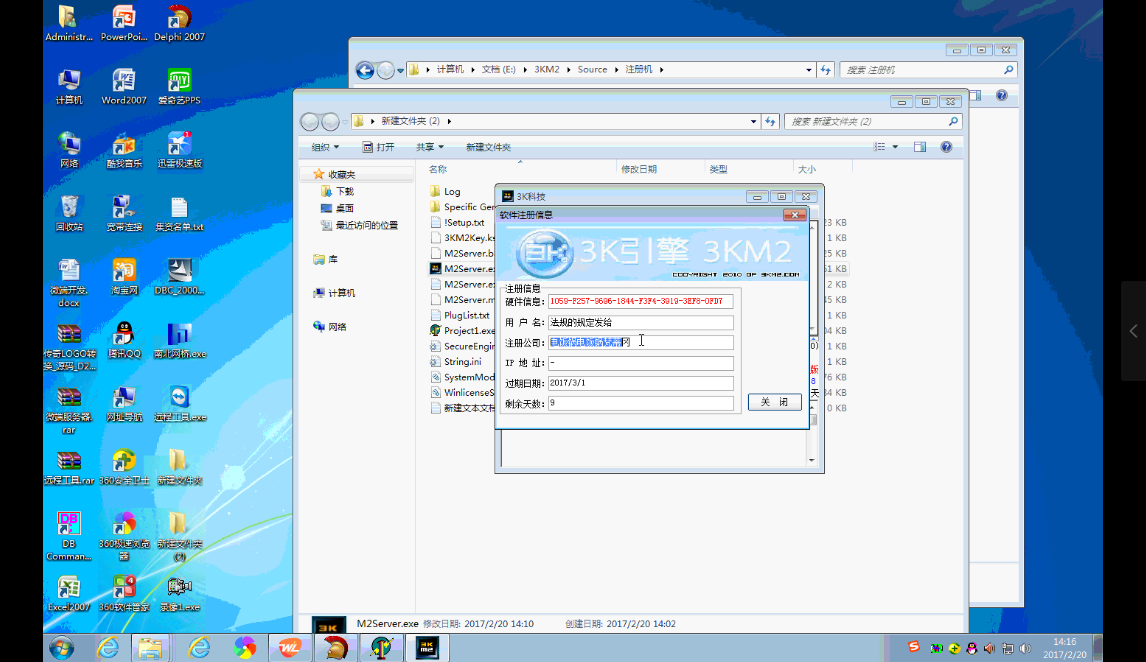Screen dimensions: 1146x662
Task: Click 新建文件夹 in the Explorer toolbar
Action: [488, 147]
